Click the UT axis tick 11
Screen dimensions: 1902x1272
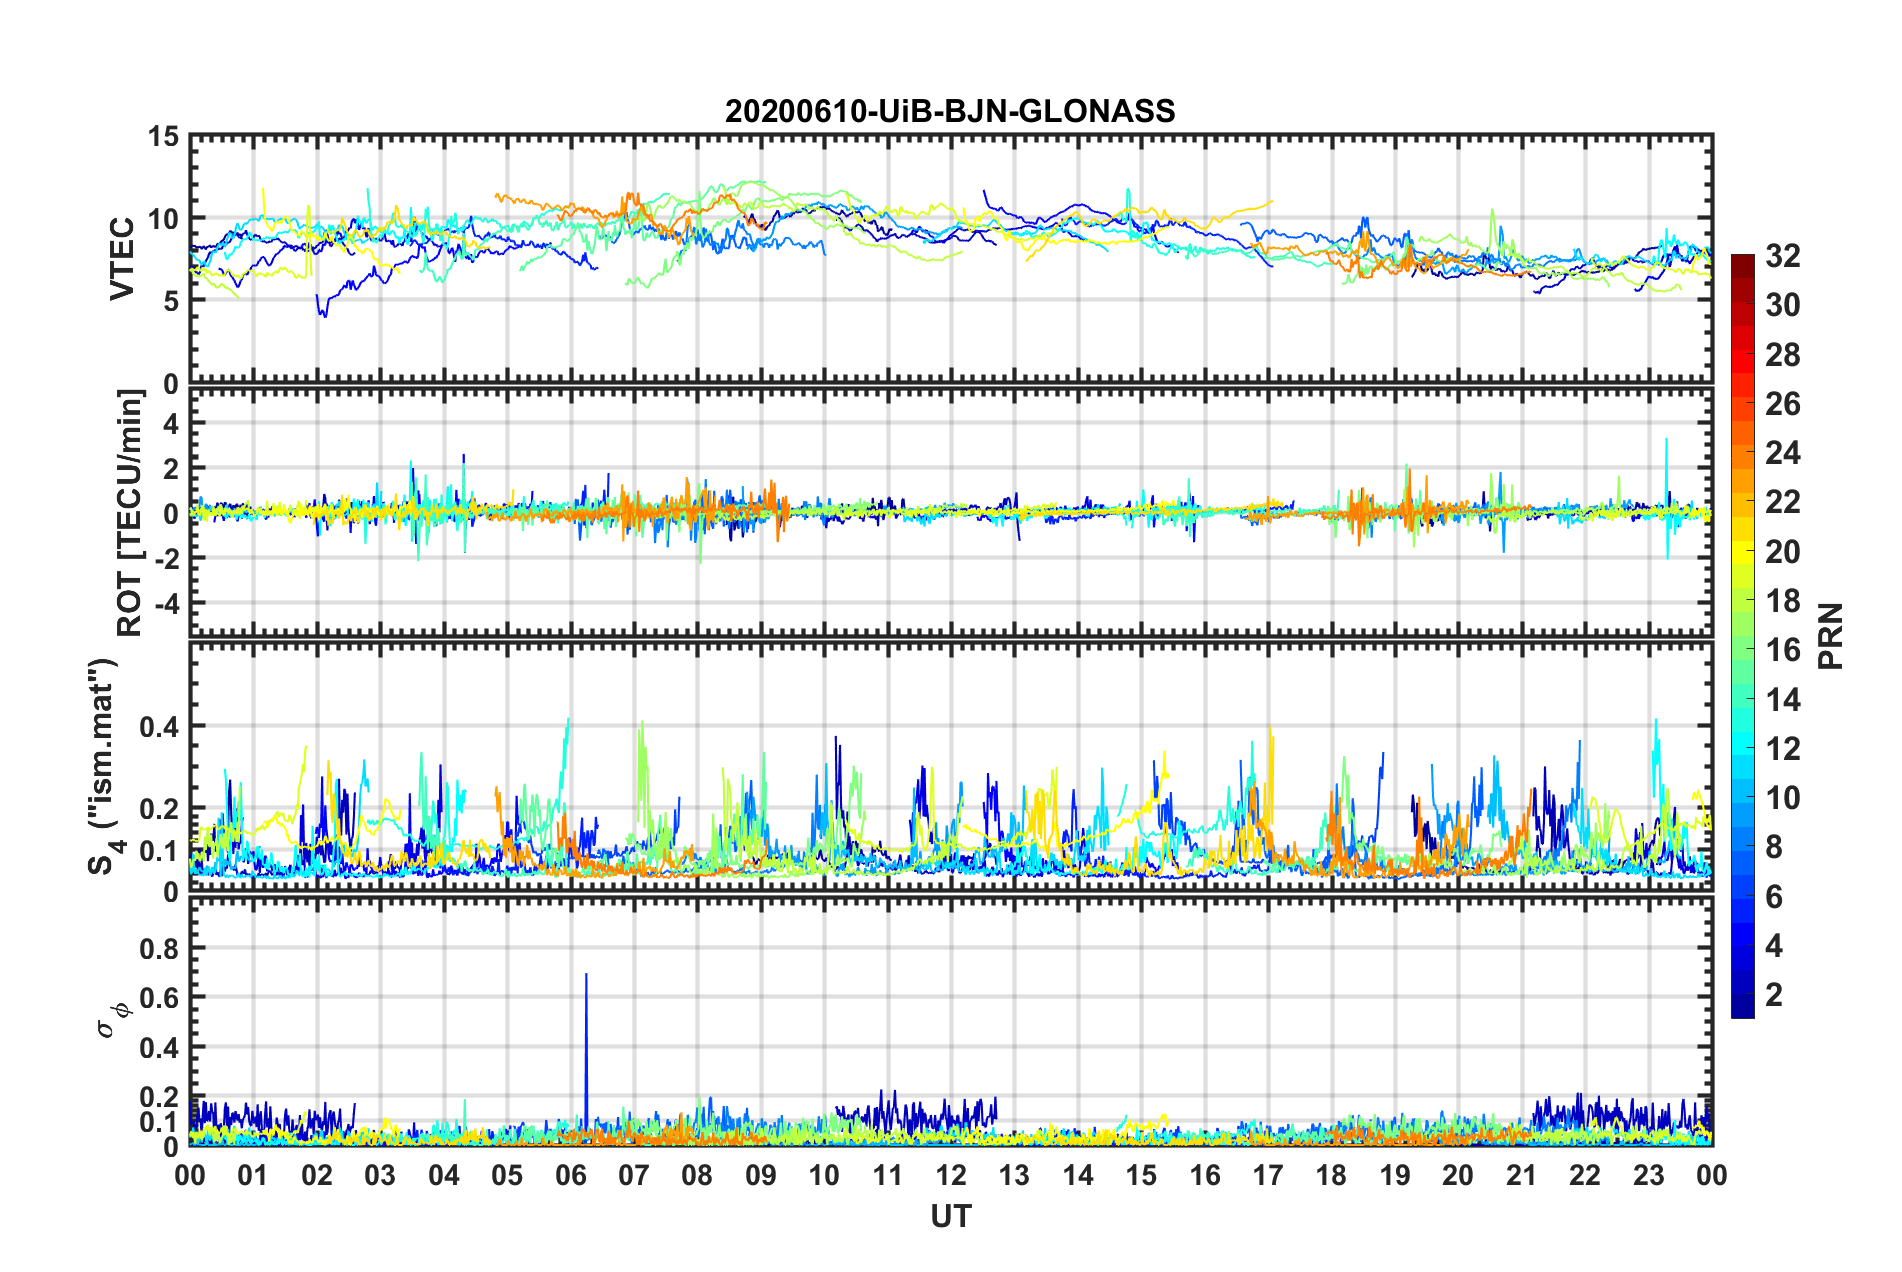[x=888, y=1175]
